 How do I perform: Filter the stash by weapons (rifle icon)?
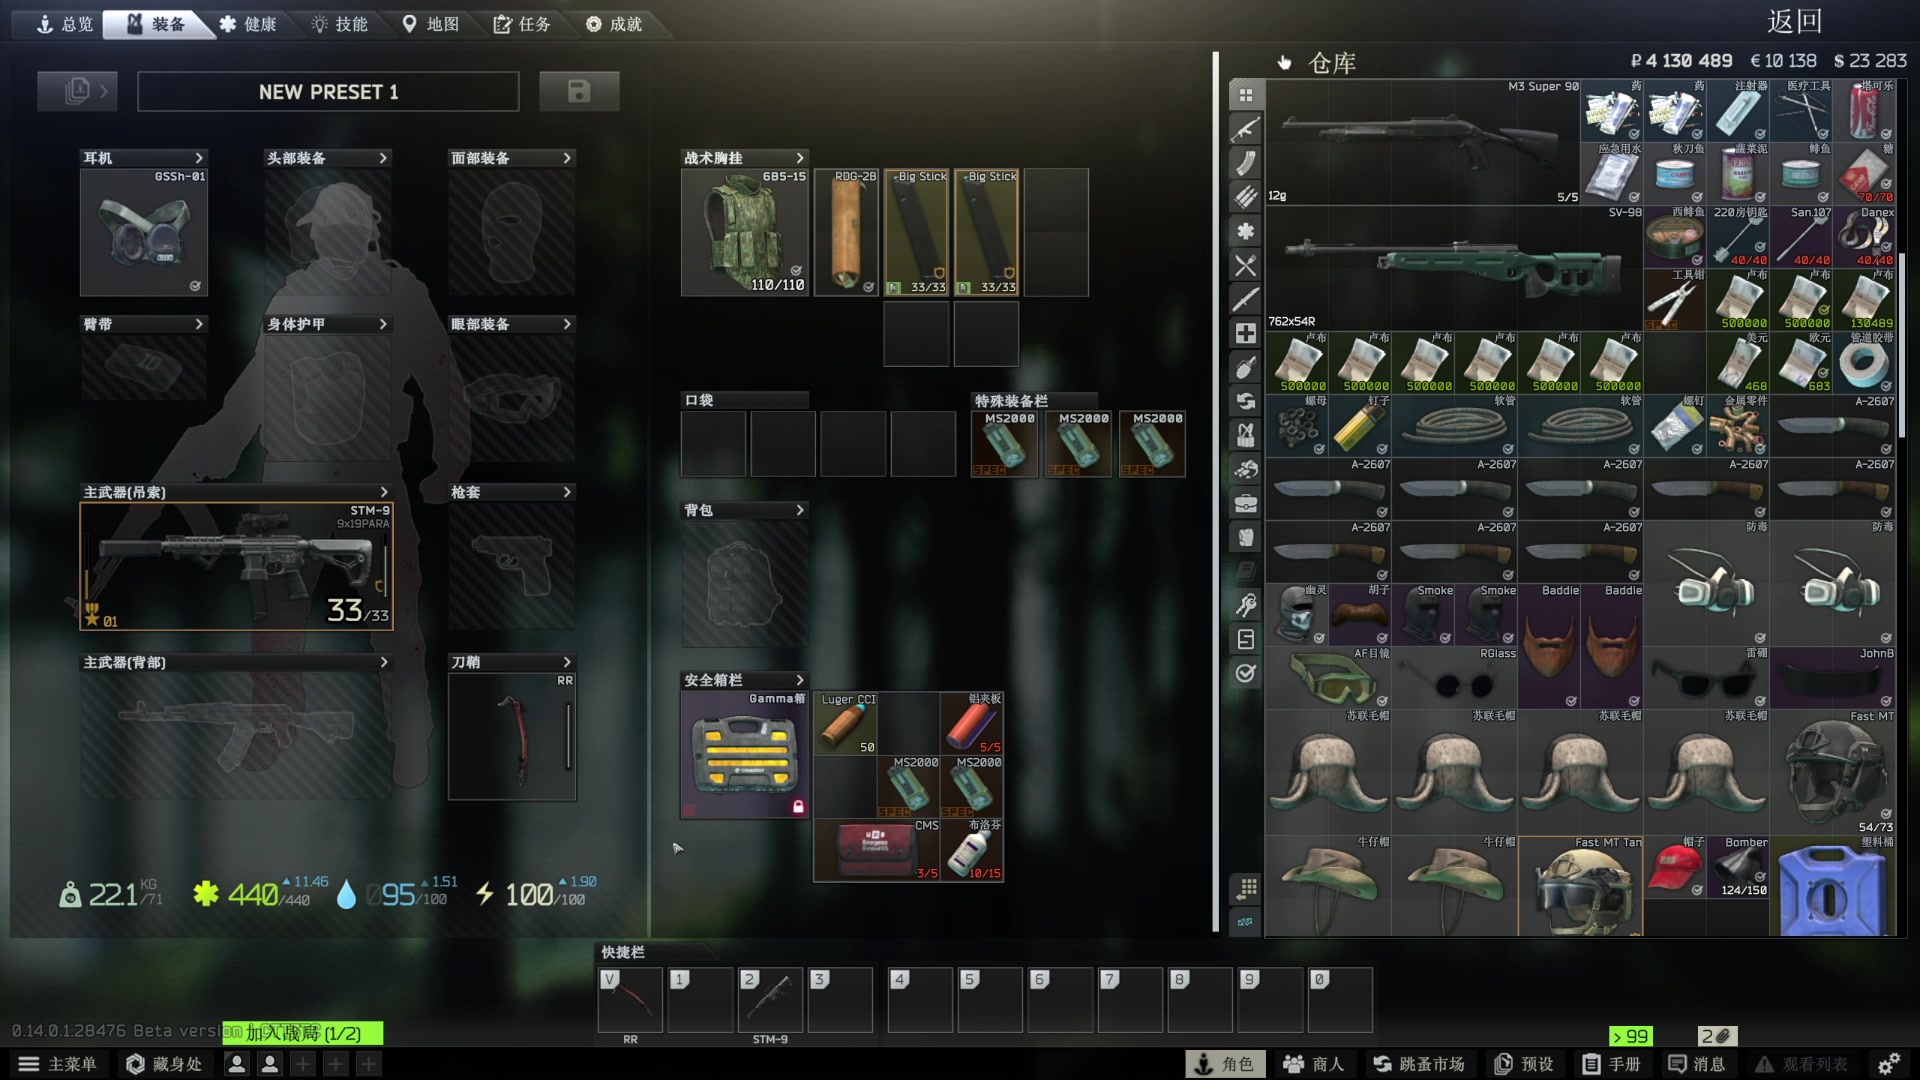(x=1246, y=130)
